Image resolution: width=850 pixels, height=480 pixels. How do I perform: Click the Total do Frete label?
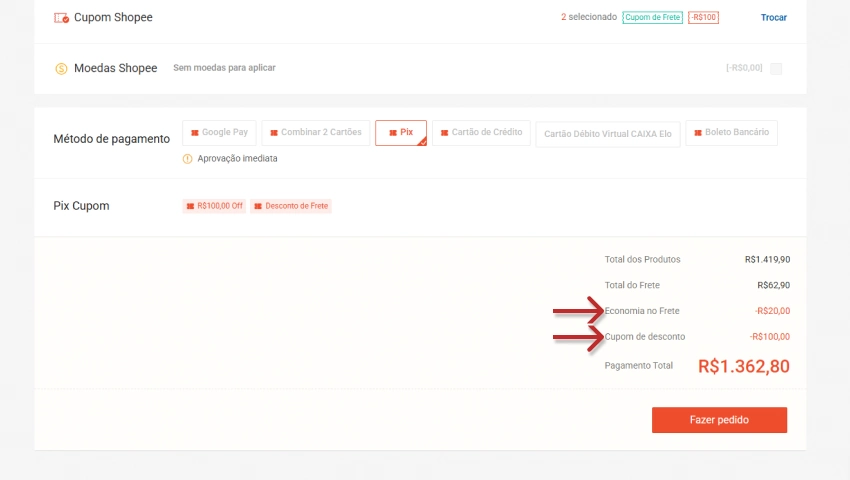tap(632, 285)
